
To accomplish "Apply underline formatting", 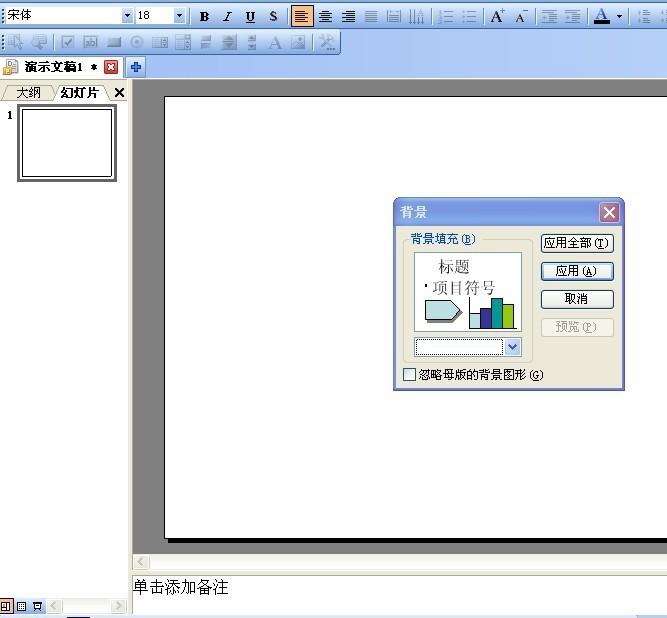I will (250, 16).
